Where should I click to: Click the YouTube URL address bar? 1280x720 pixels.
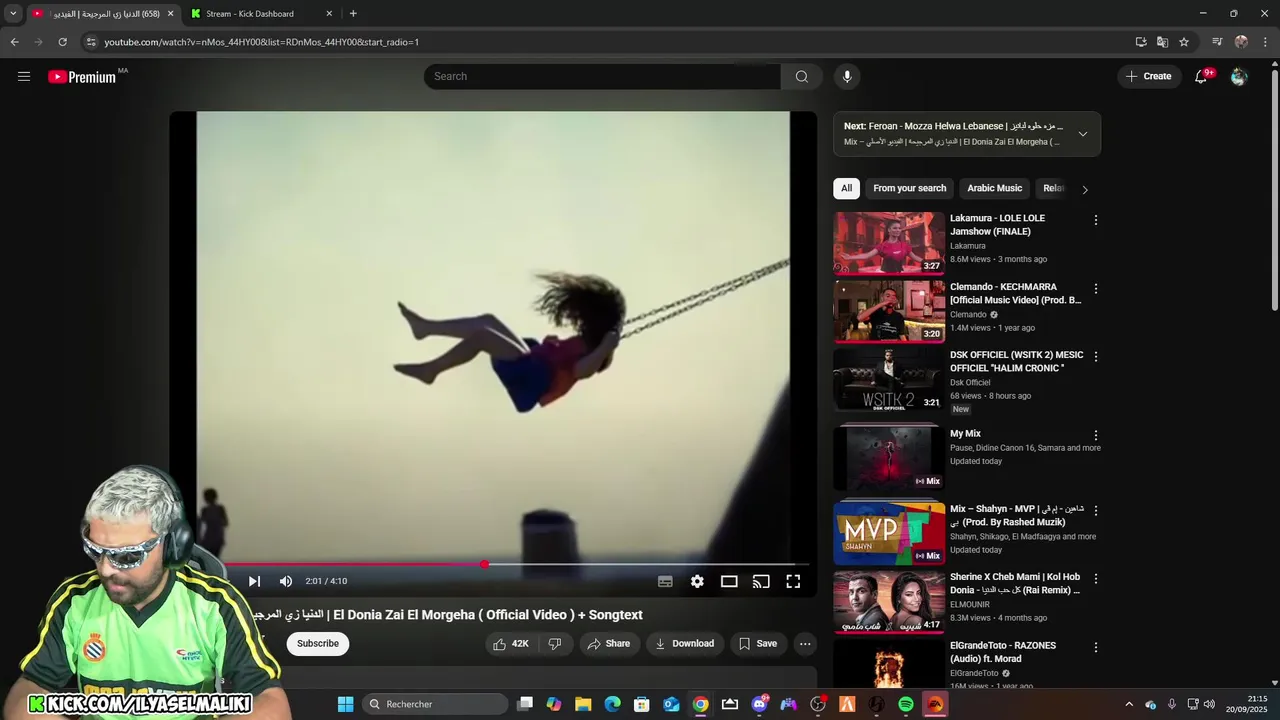(x=600, y=42)
